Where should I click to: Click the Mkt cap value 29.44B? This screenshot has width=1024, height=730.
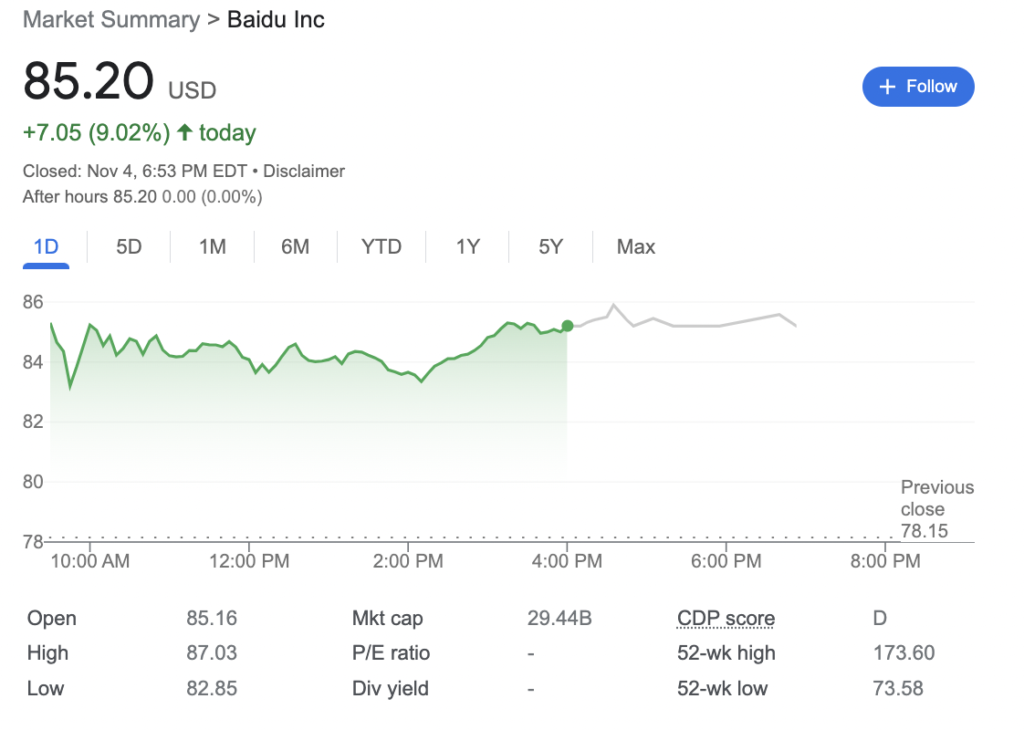click(560, 618)
